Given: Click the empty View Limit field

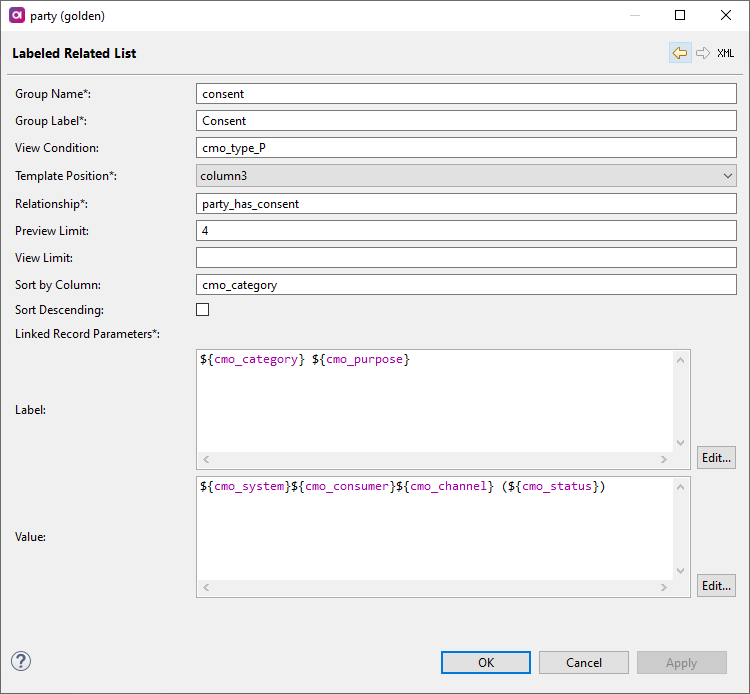Looking at the screenshot, I should point(466,258).
